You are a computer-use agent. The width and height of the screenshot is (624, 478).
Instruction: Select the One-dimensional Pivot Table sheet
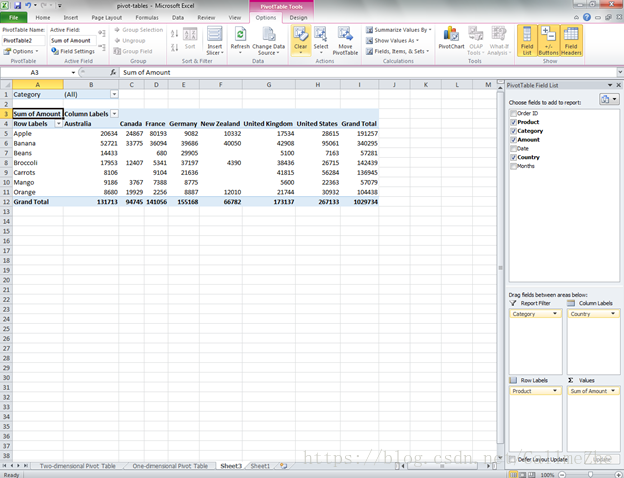pos(170,466)
